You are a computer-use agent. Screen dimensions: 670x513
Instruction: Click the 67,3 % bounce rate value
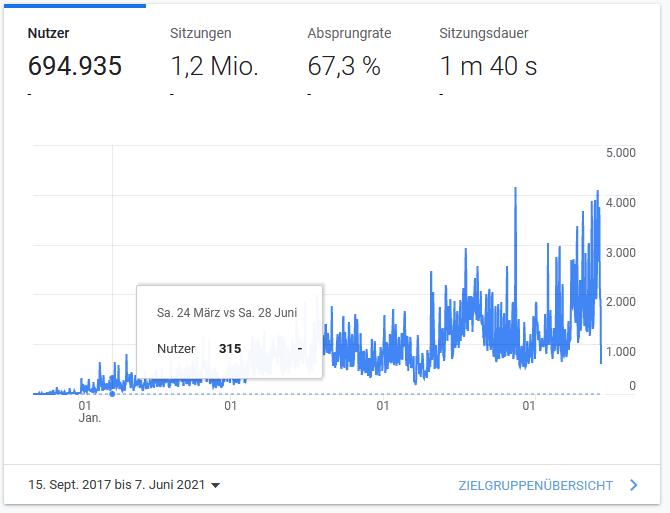[x=344, y=66]
